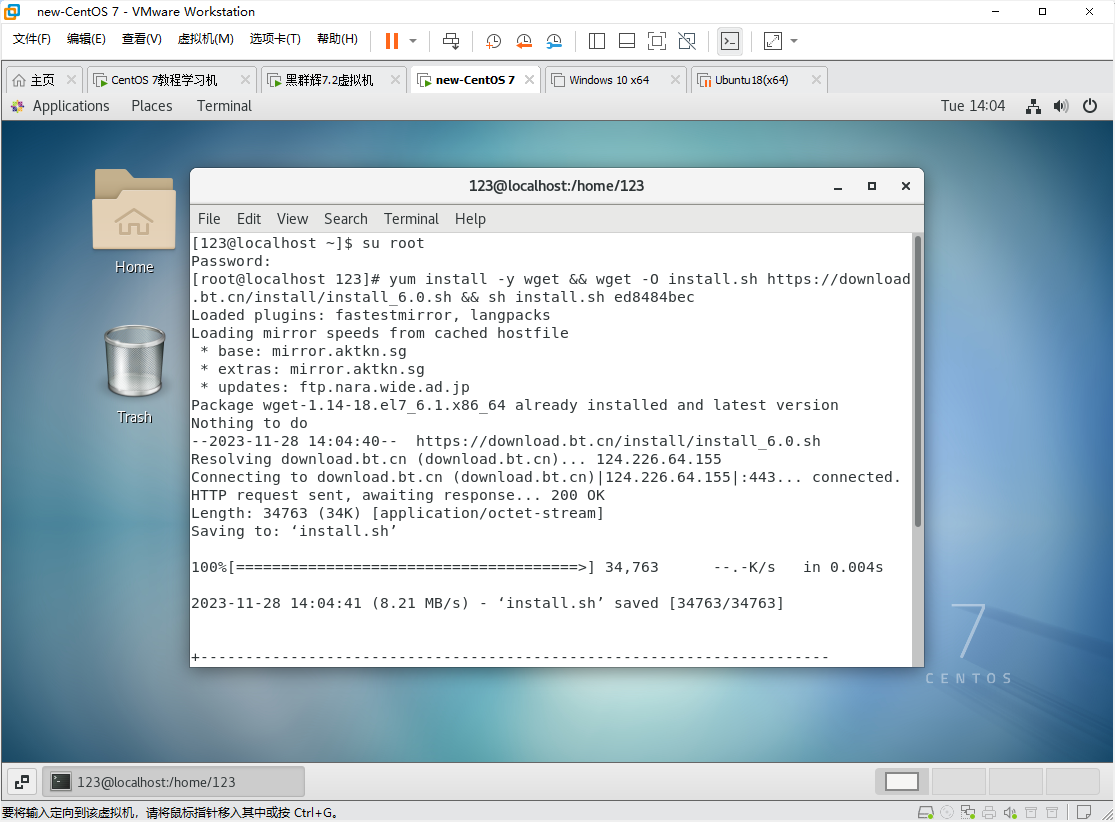This screenshot has width=1115, height=822.
Task: Click the printer status icon
Action: (988, 812)
